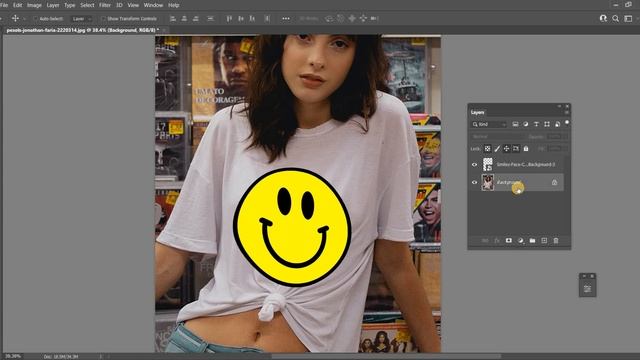
Task: Open the workspace switcher icon
Action: [x=629, y=18]
